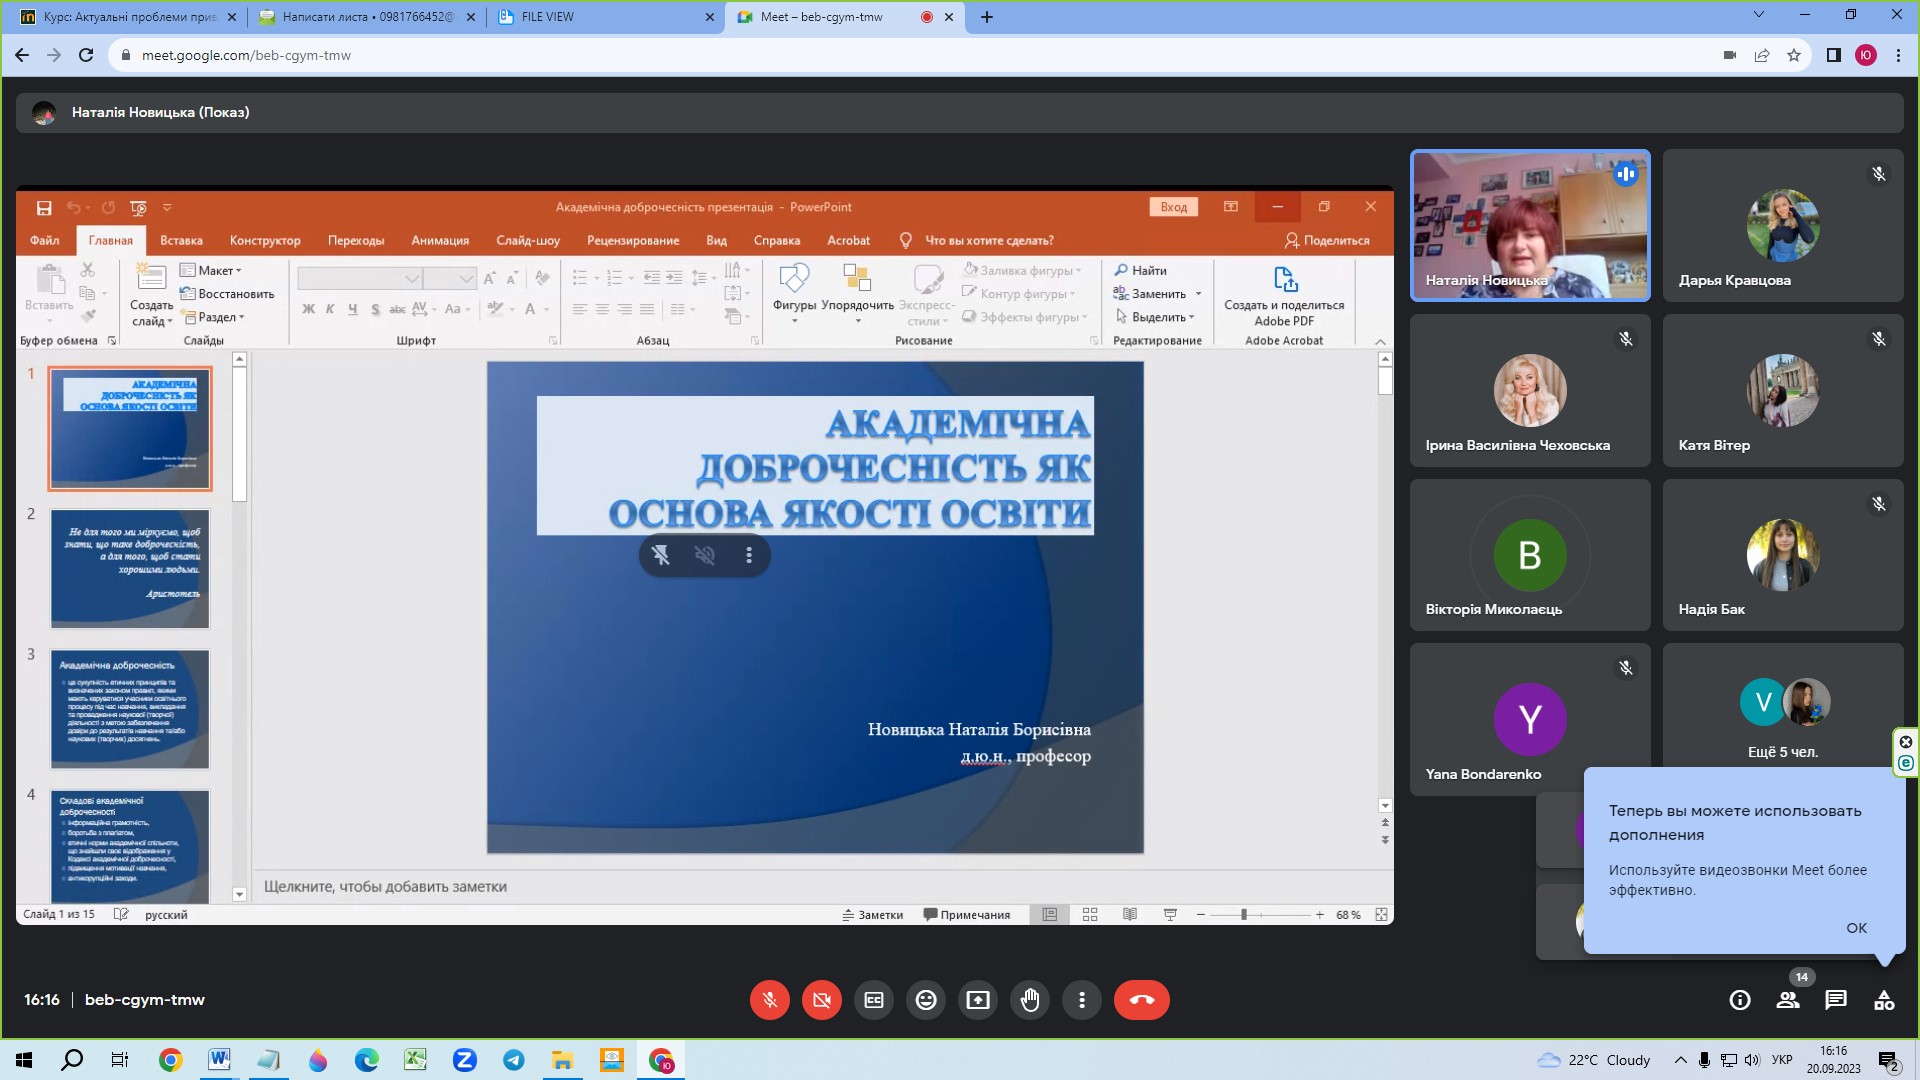Screen dimensions: 1920x1080
Task: Raise hand in the meeting
Action: 1030,1000
